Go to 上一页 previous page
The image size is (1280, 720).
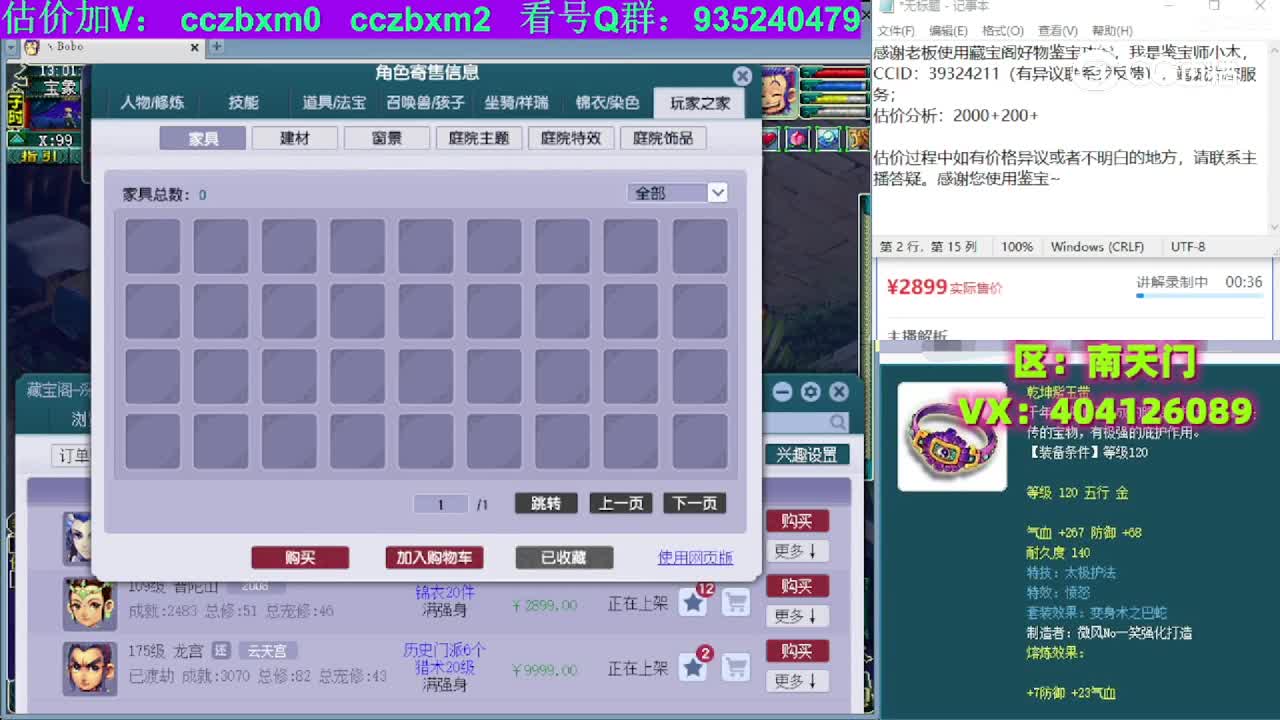click(x=621, y=504)
